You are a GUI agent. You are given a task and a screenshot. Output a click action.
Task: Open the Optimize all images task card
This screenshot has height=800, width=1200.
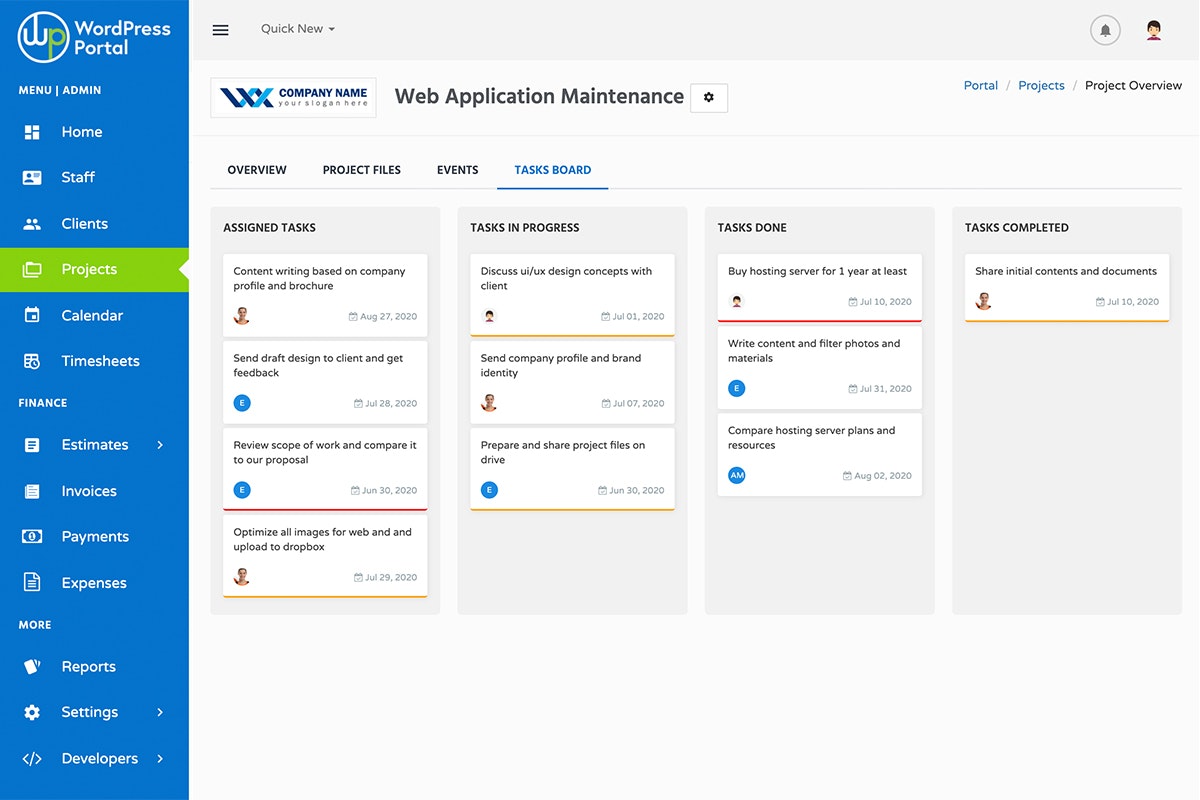click(x=325, y=556)
